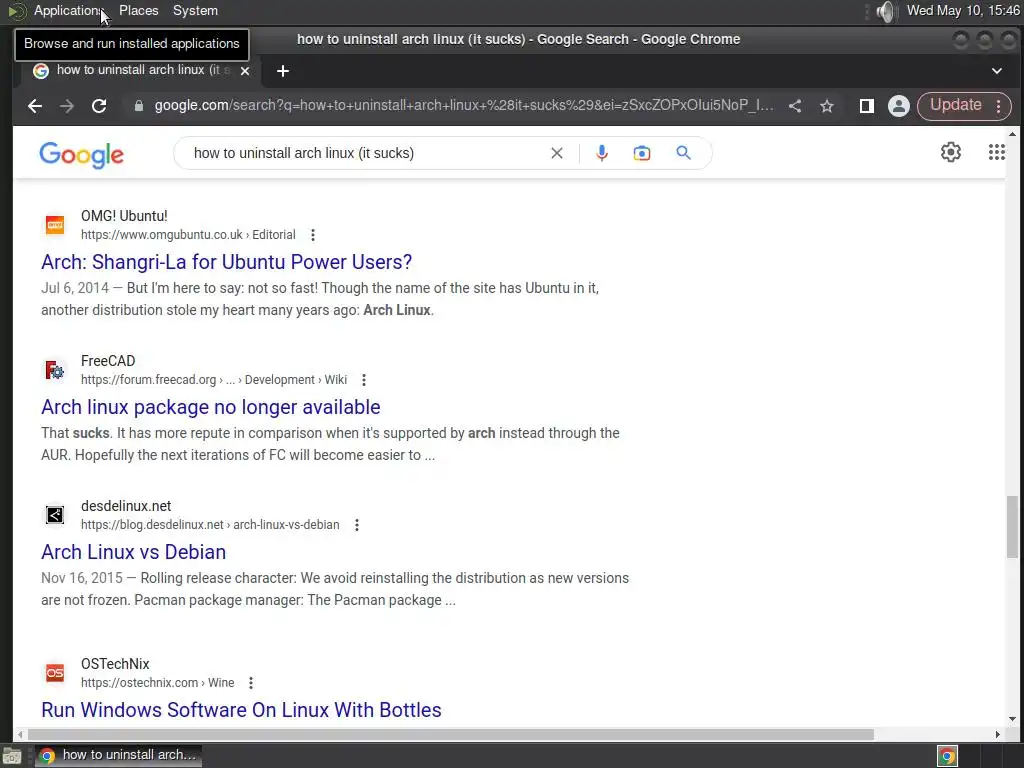
Task: Click the ostechnix.com URL breadcrumb
Action: (157, 682)
